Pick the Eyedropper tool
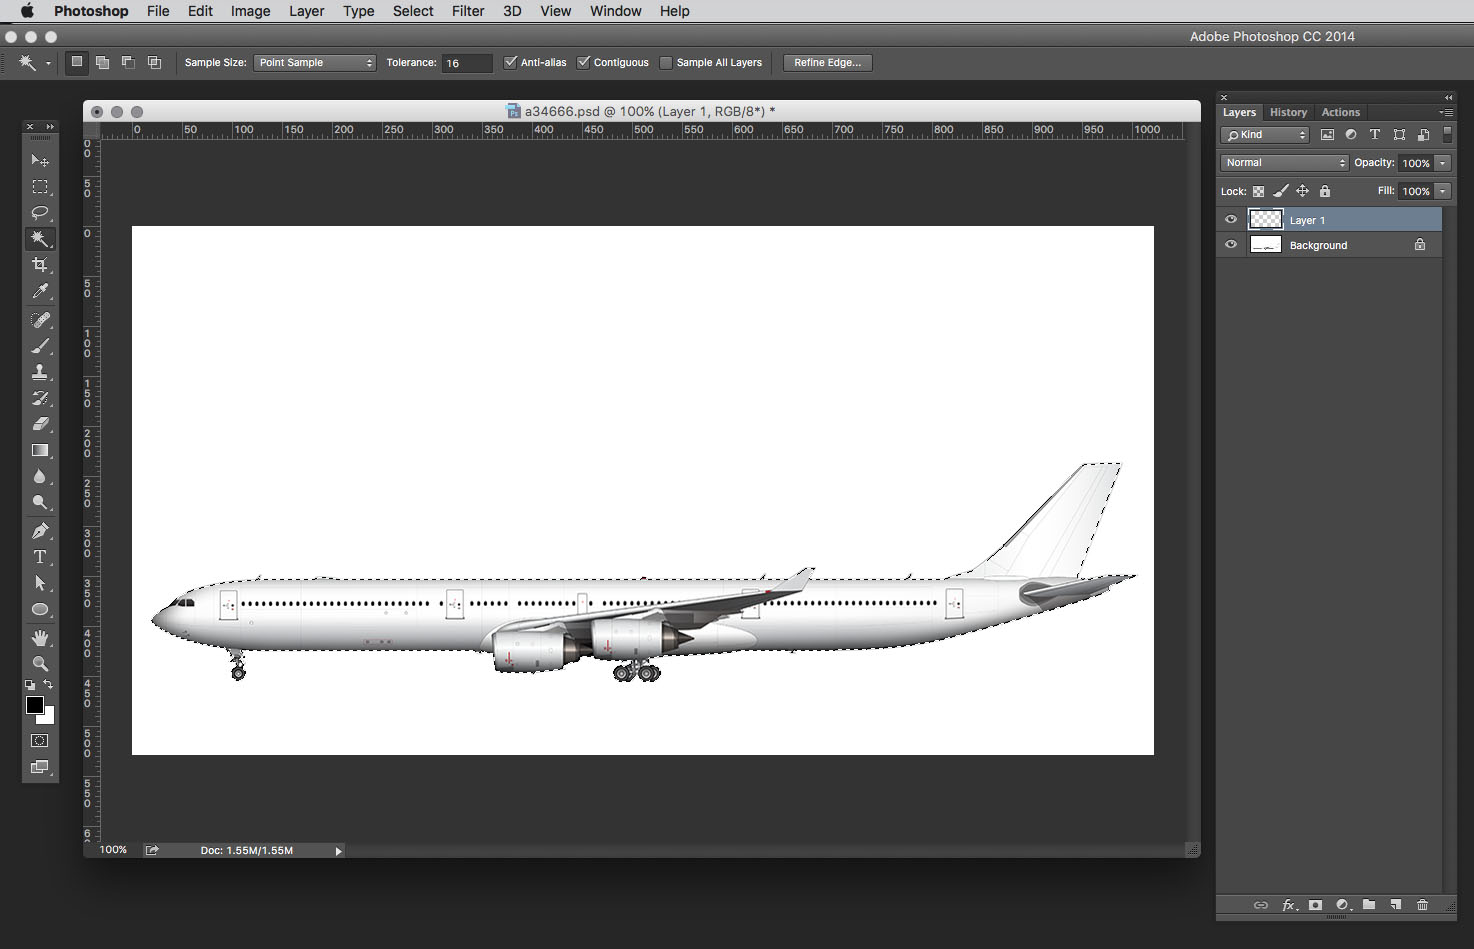This screenshot has height=949, width=1474. coord(40,291)
